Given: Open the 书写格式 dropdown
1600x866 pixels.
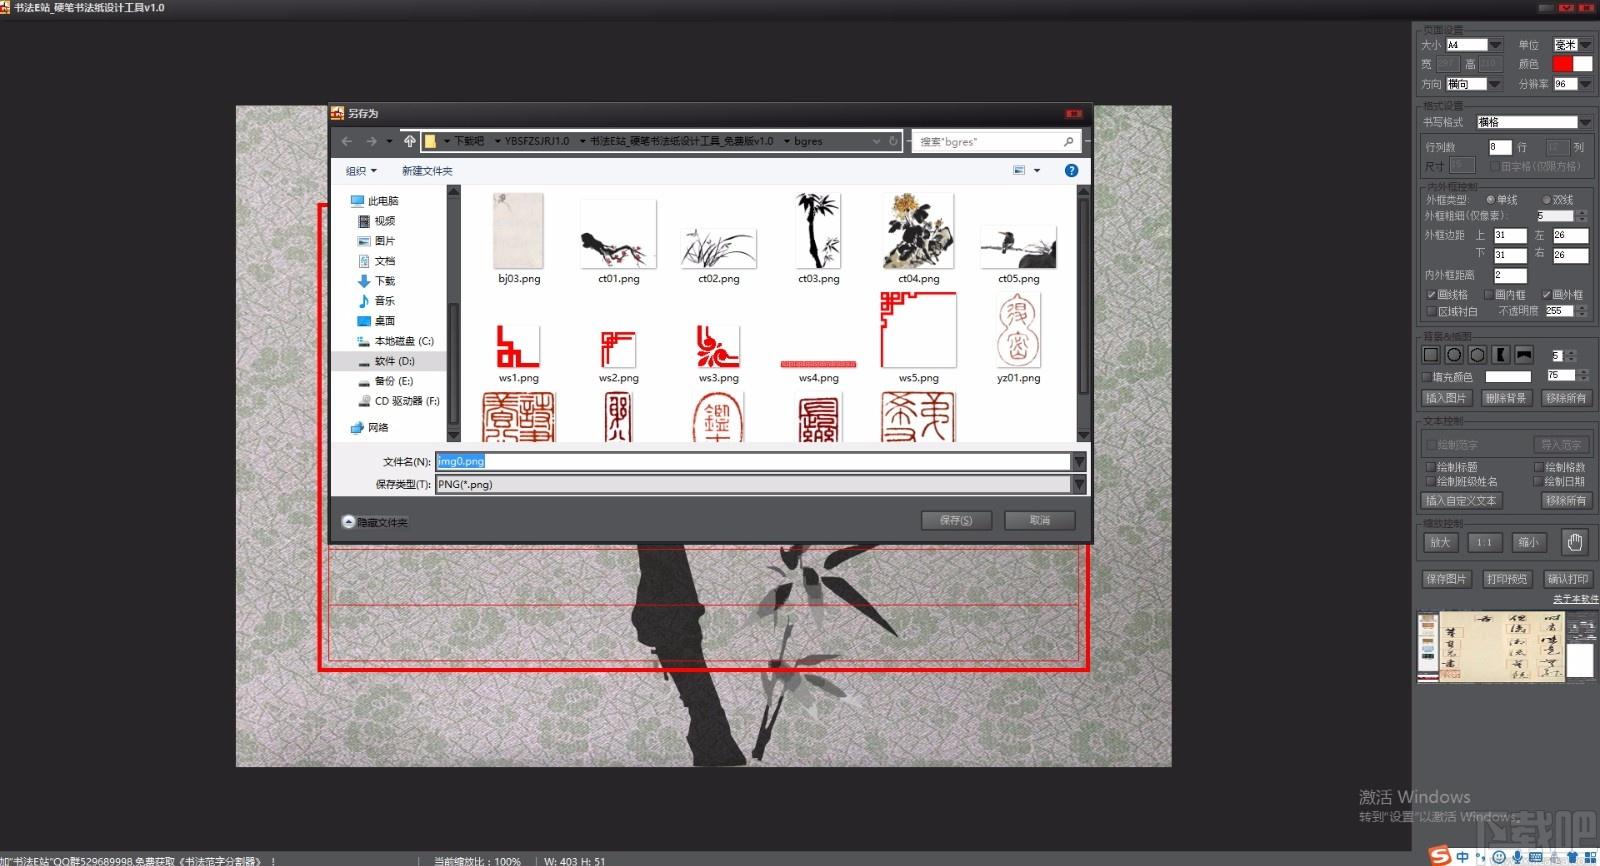Looking at the screenshot, I should point(1534,122).
